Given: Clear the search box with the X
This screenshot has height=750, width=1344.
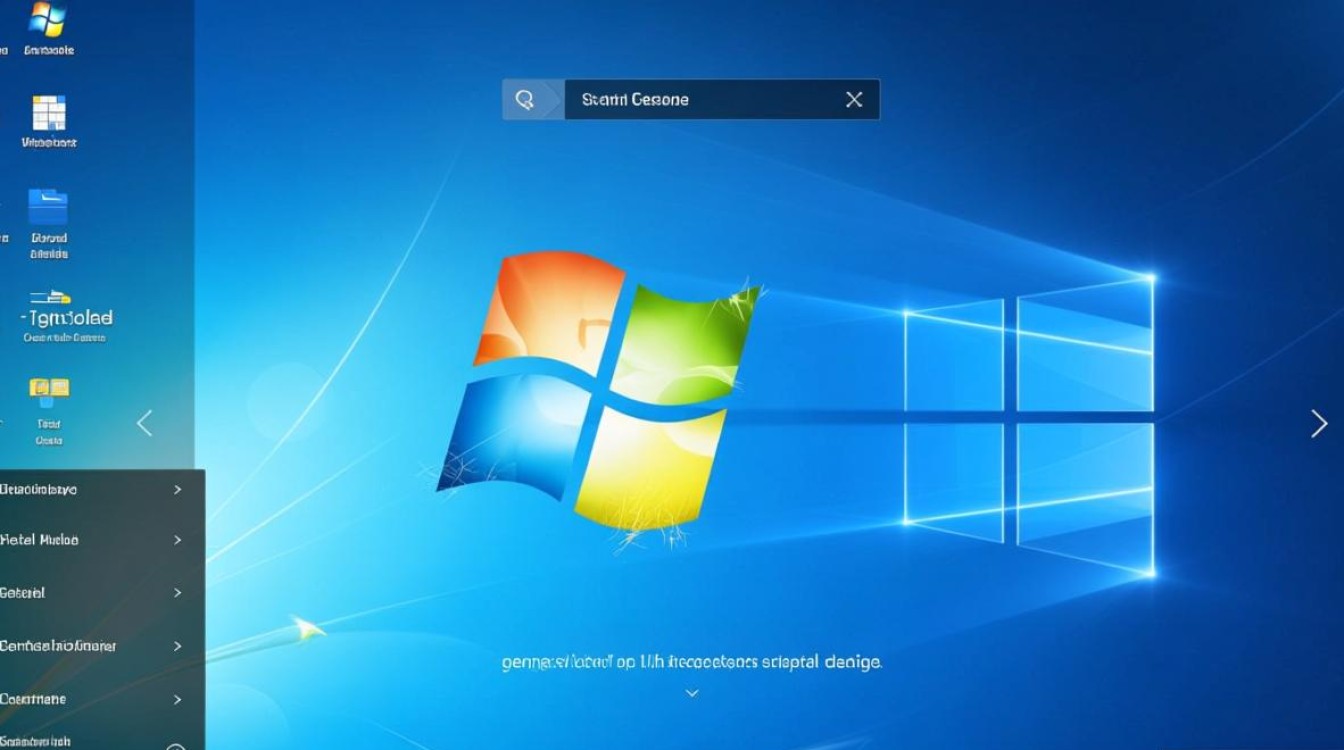Looking at the screenshot, I should (x=854, y=100).
